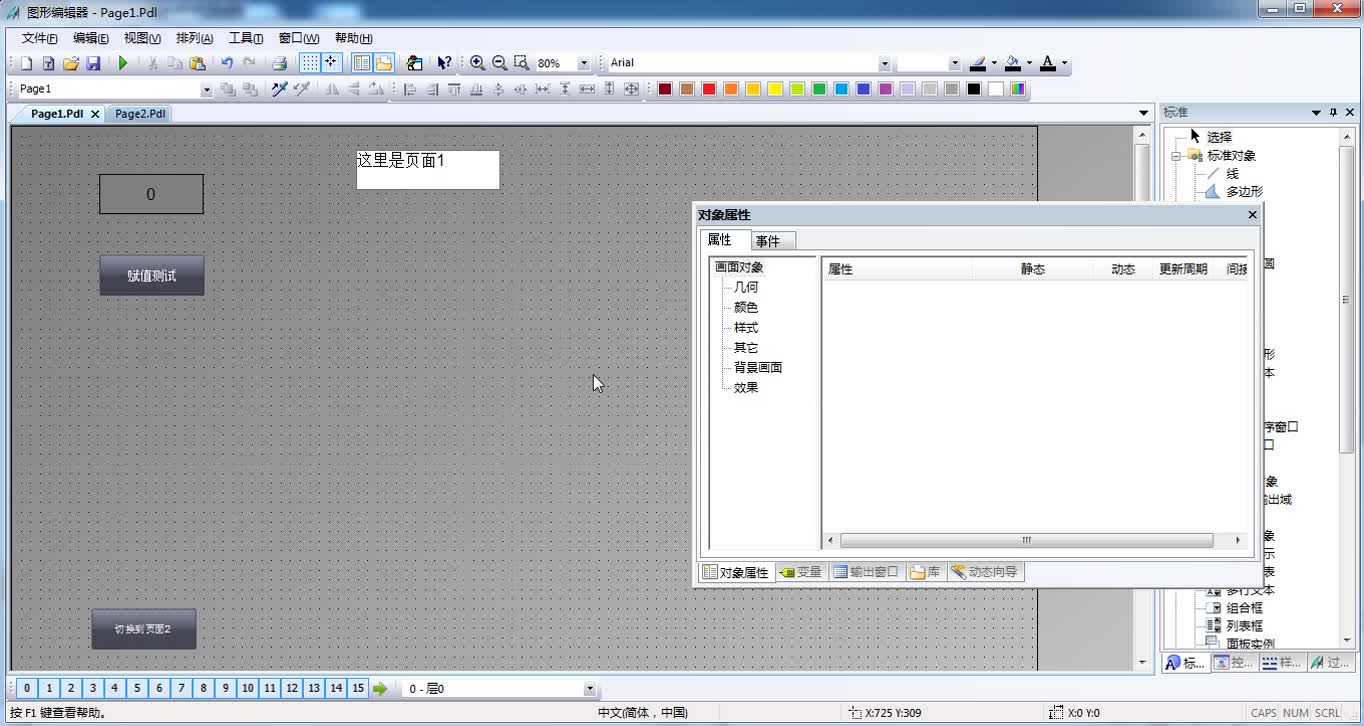Expand the line color arrow menu
This screenshot has height=726, width=1364.
(x=994, y=63)
